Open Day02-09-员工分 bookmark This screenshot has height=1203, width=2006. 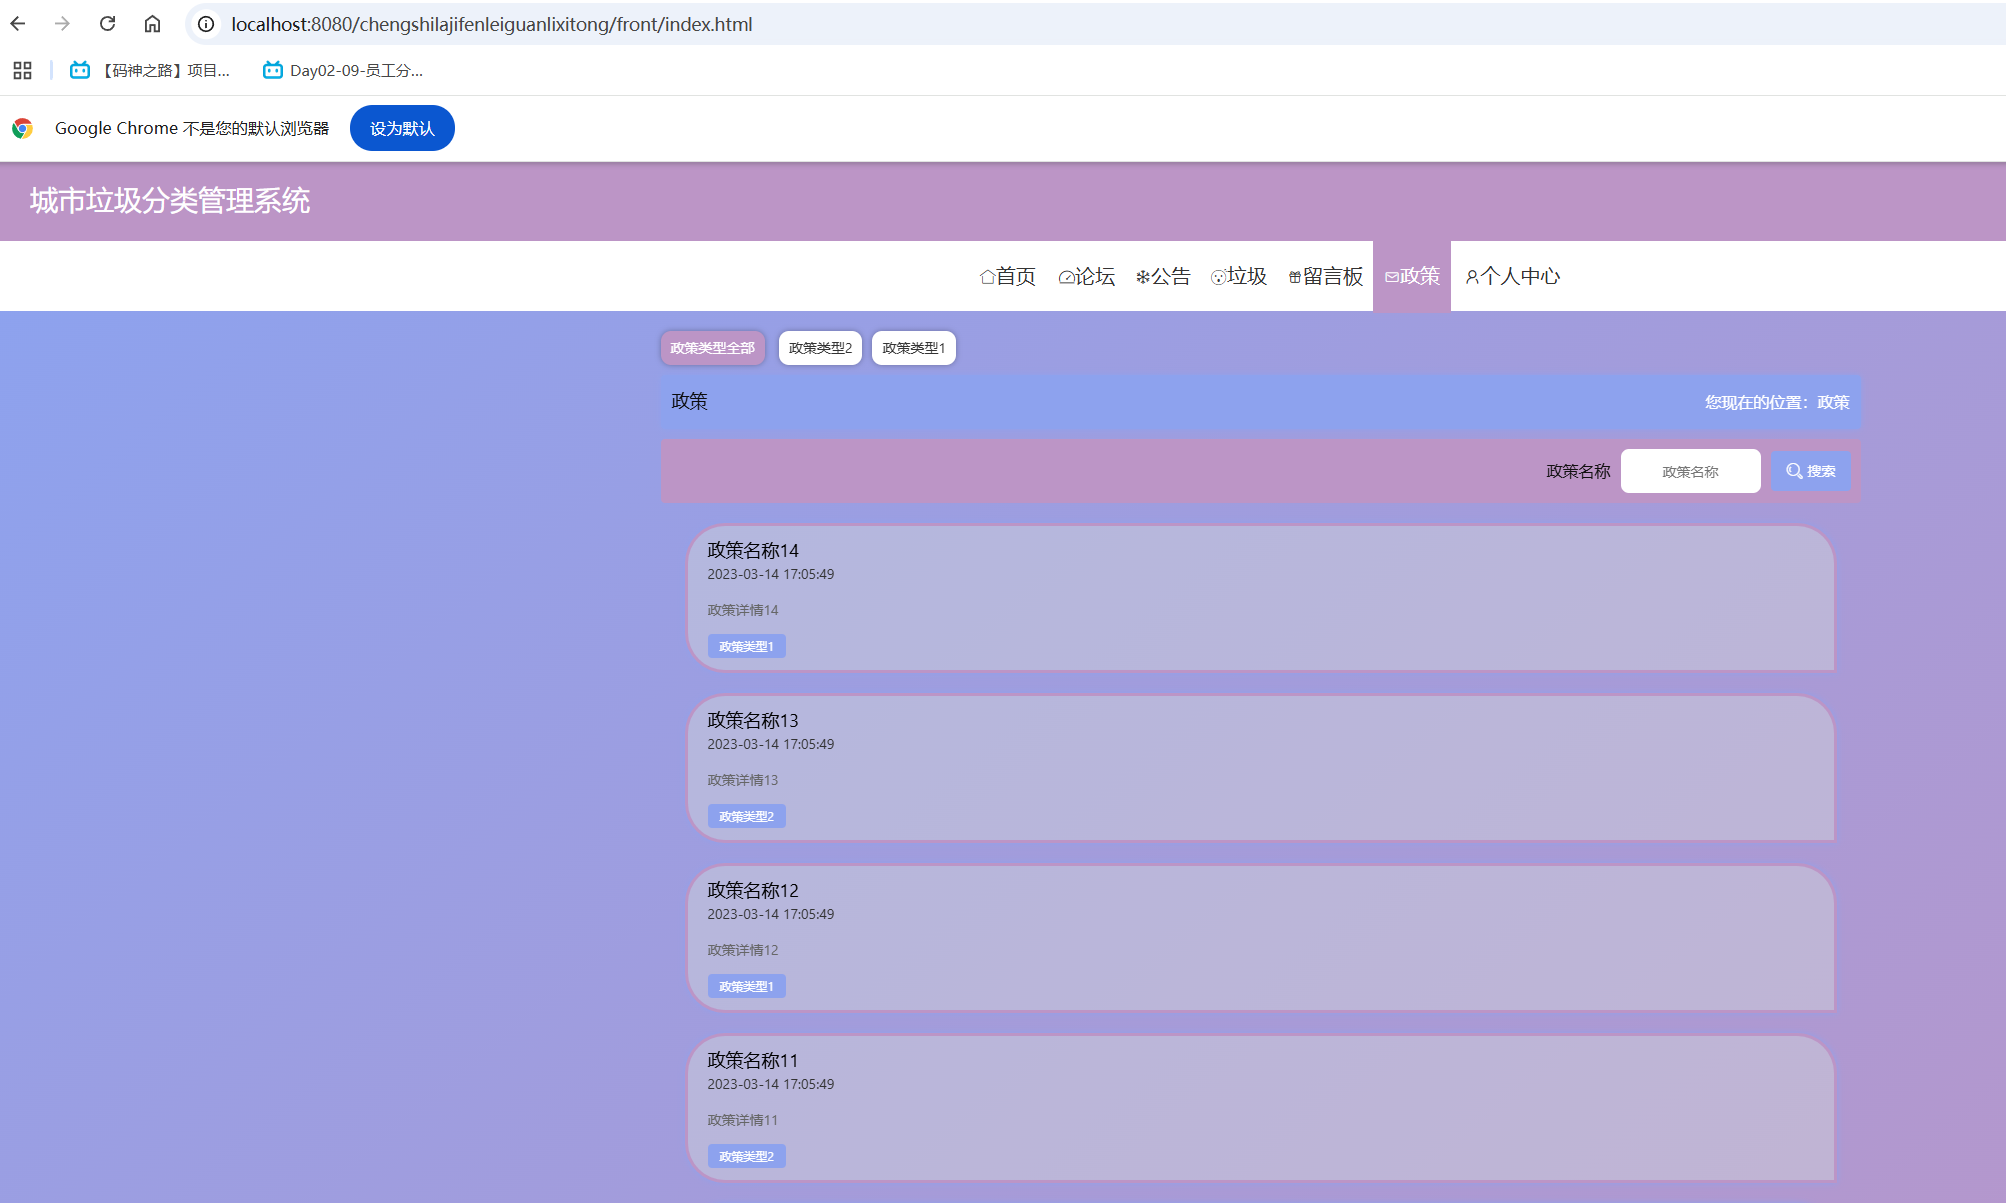click(x=343, y=70)
